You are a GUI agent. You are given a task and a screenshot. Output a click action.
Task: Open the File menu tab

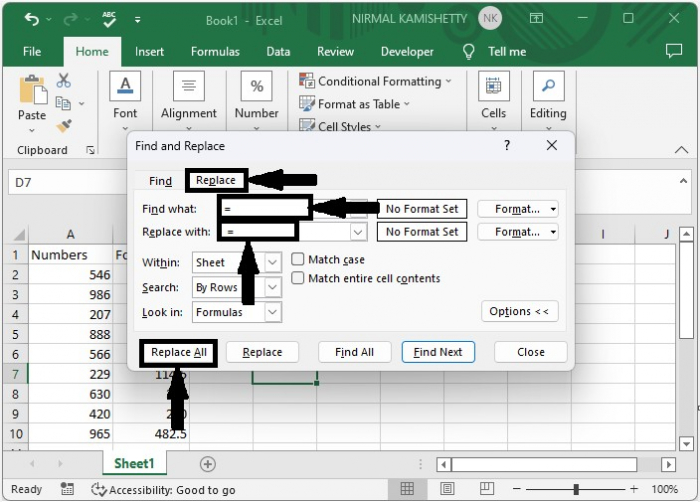click(x=32, y=52)
